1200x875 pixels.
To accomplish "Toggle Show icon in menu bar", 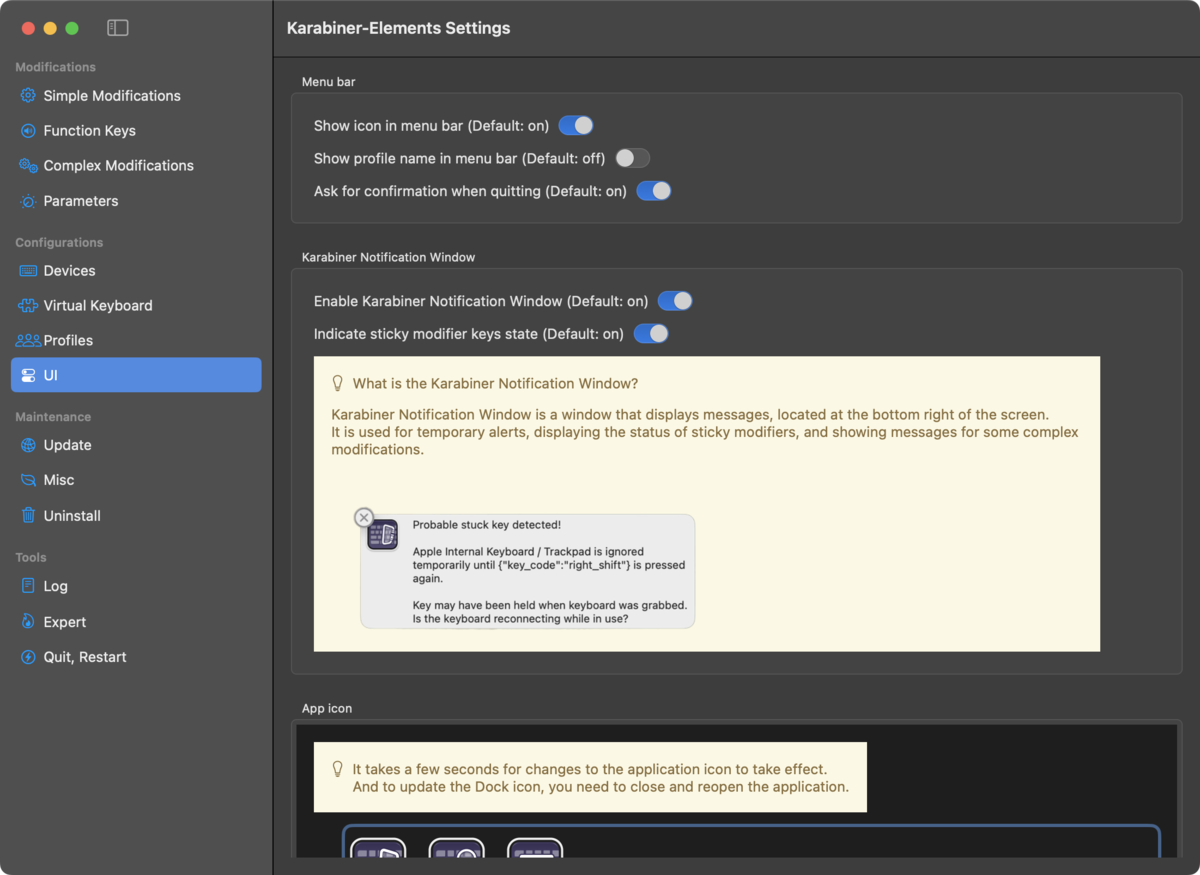I will (x=576, y=125).
